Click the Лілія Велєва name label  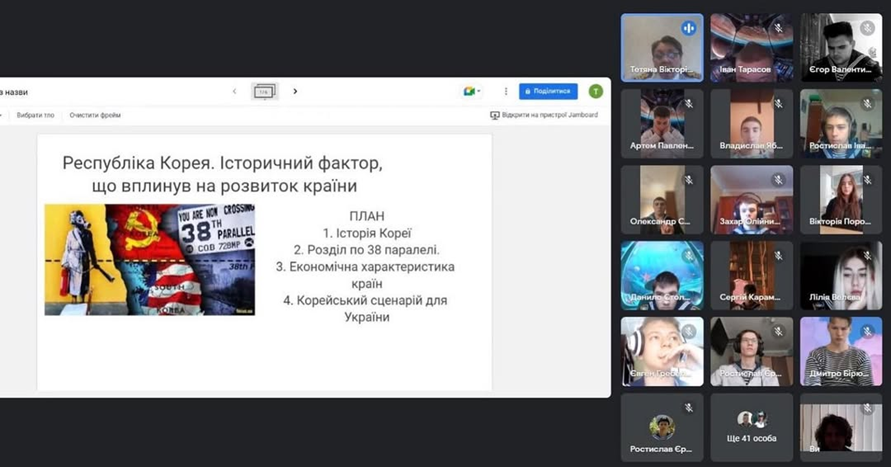coord(834,297)
